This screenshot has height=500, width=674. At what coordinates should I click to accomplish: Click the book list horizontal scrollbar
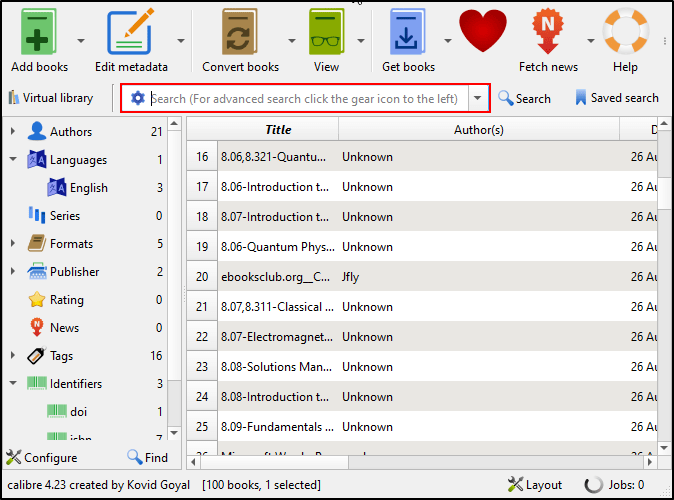pyautogui.click(x=274, y=462)
